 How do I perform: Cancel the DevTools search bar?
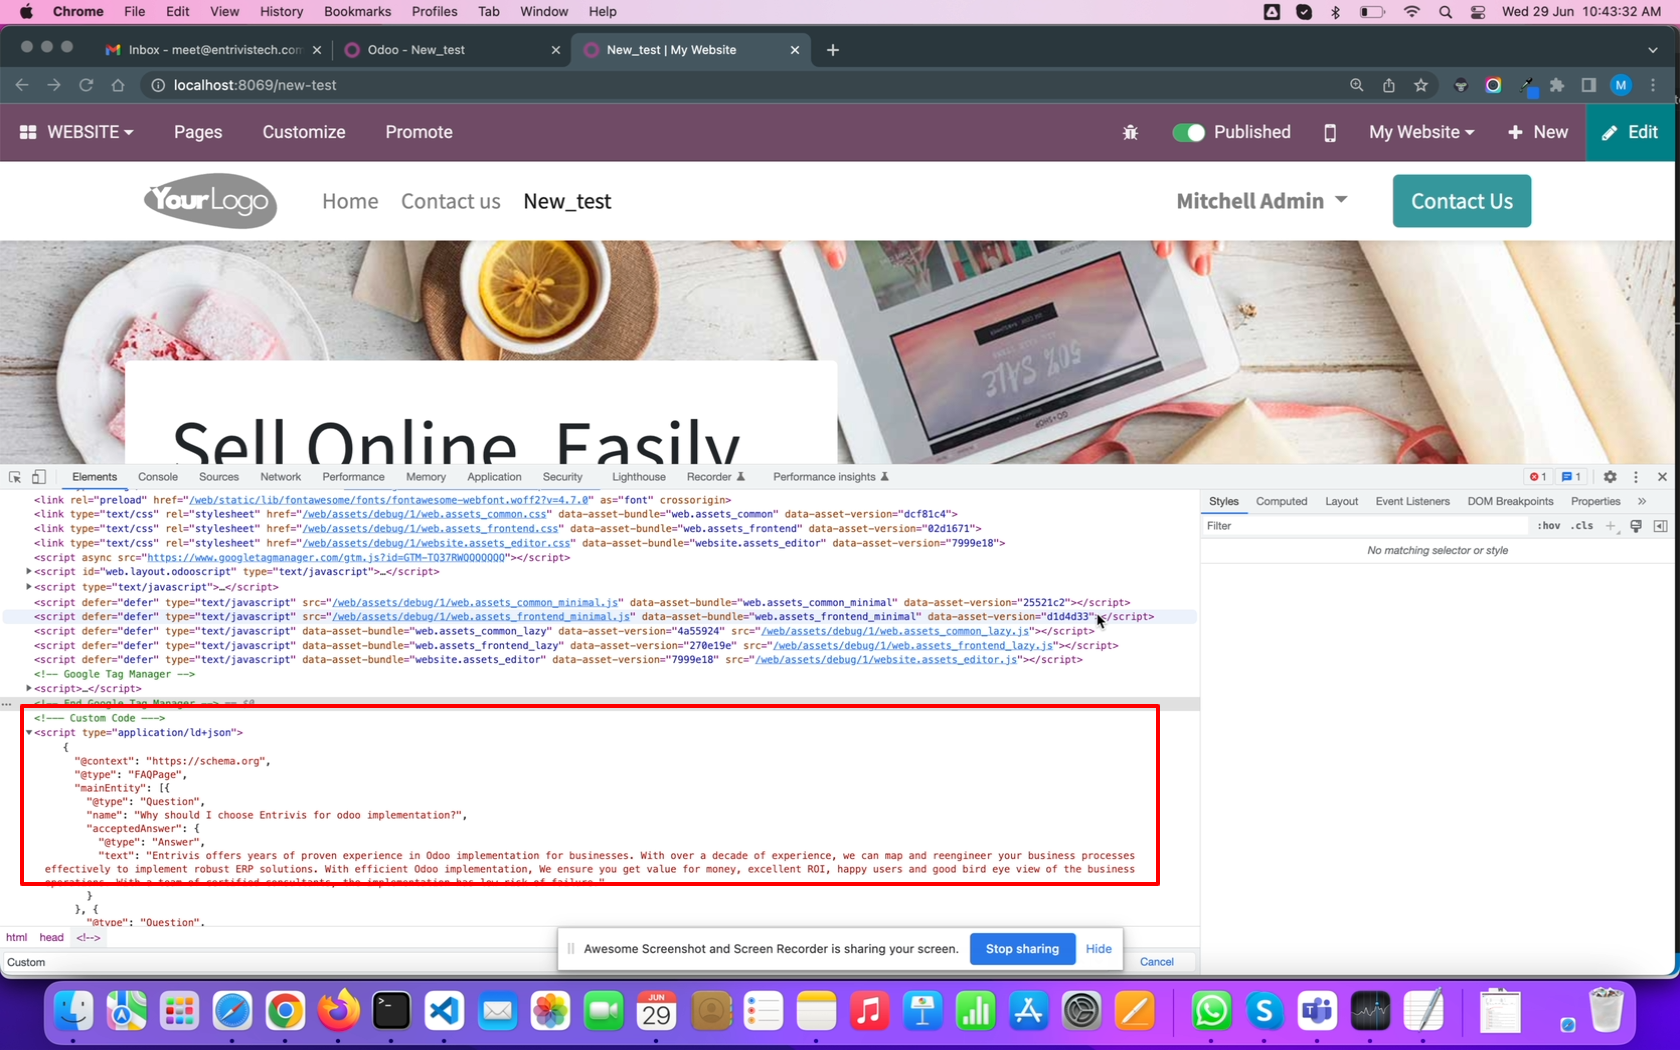(x=1157, y=962)
